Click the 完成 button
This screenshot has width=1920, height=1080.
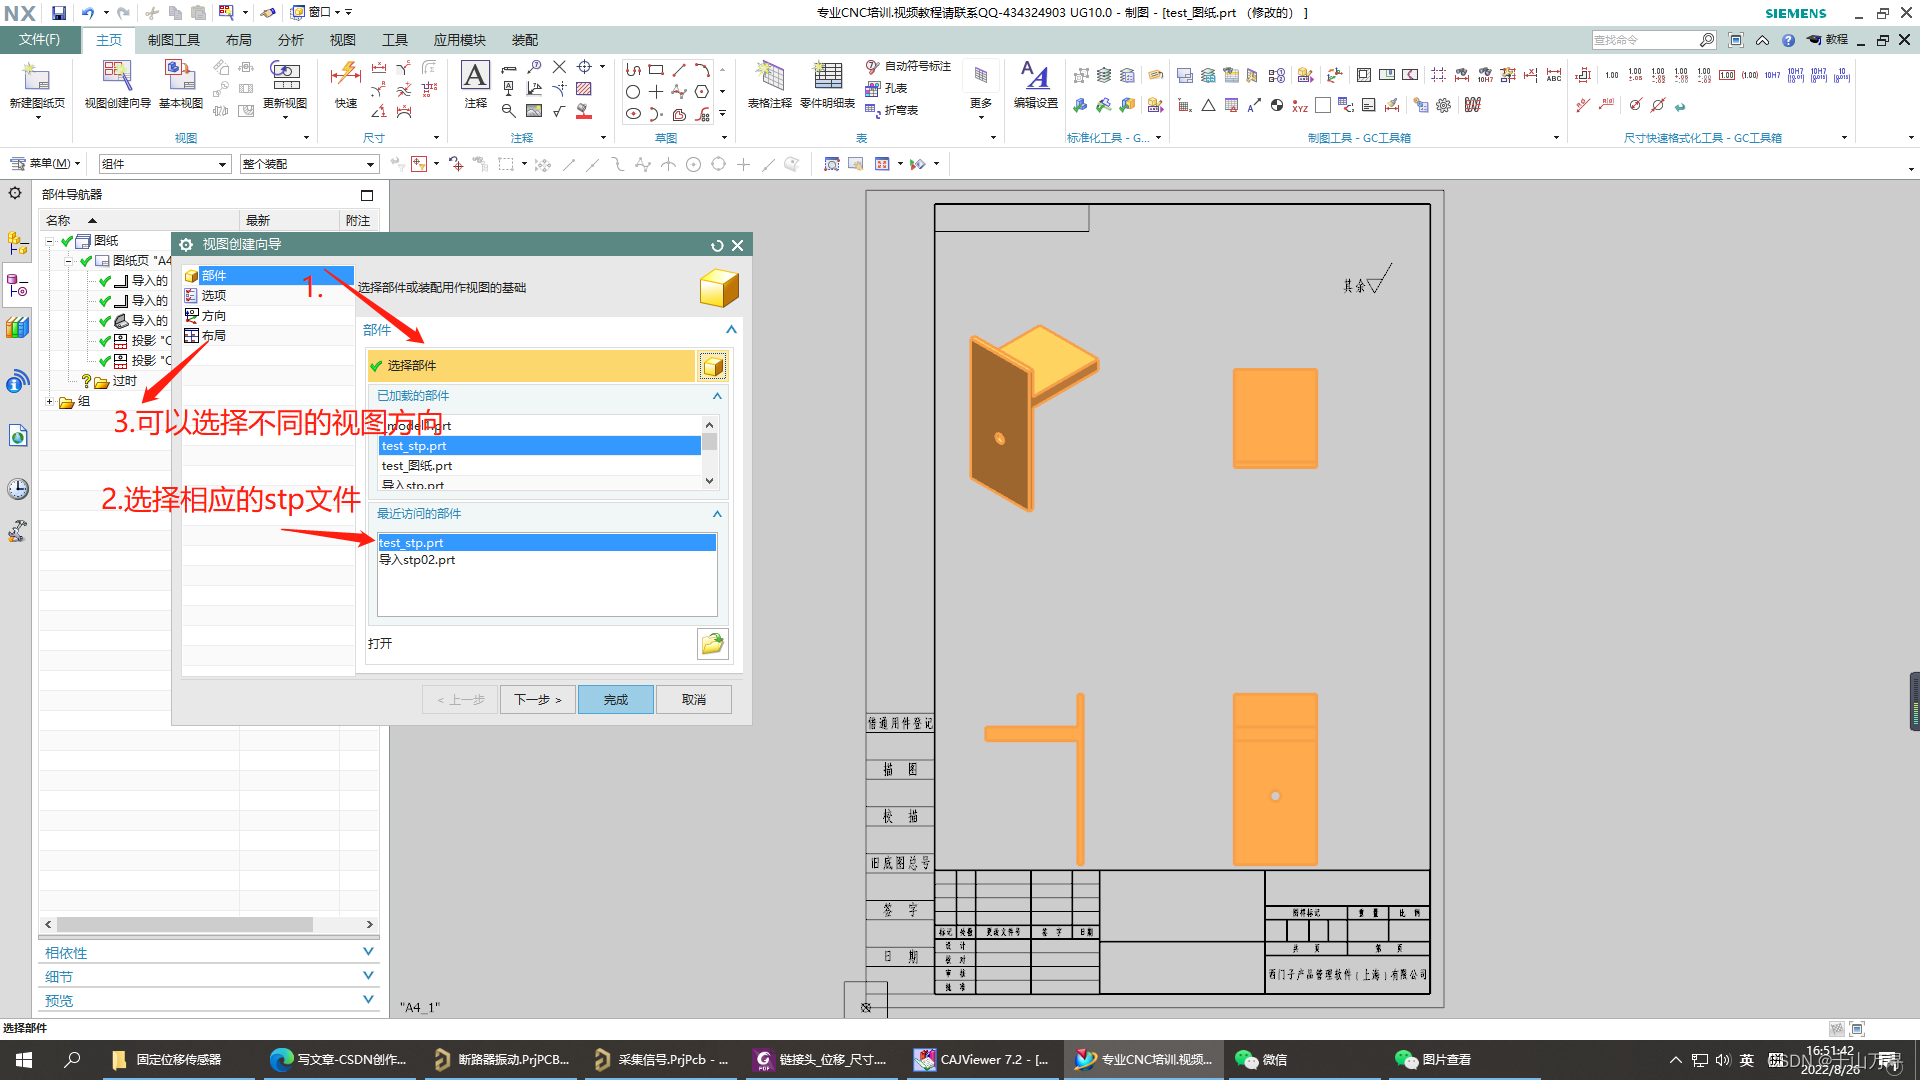pos(615,700)
